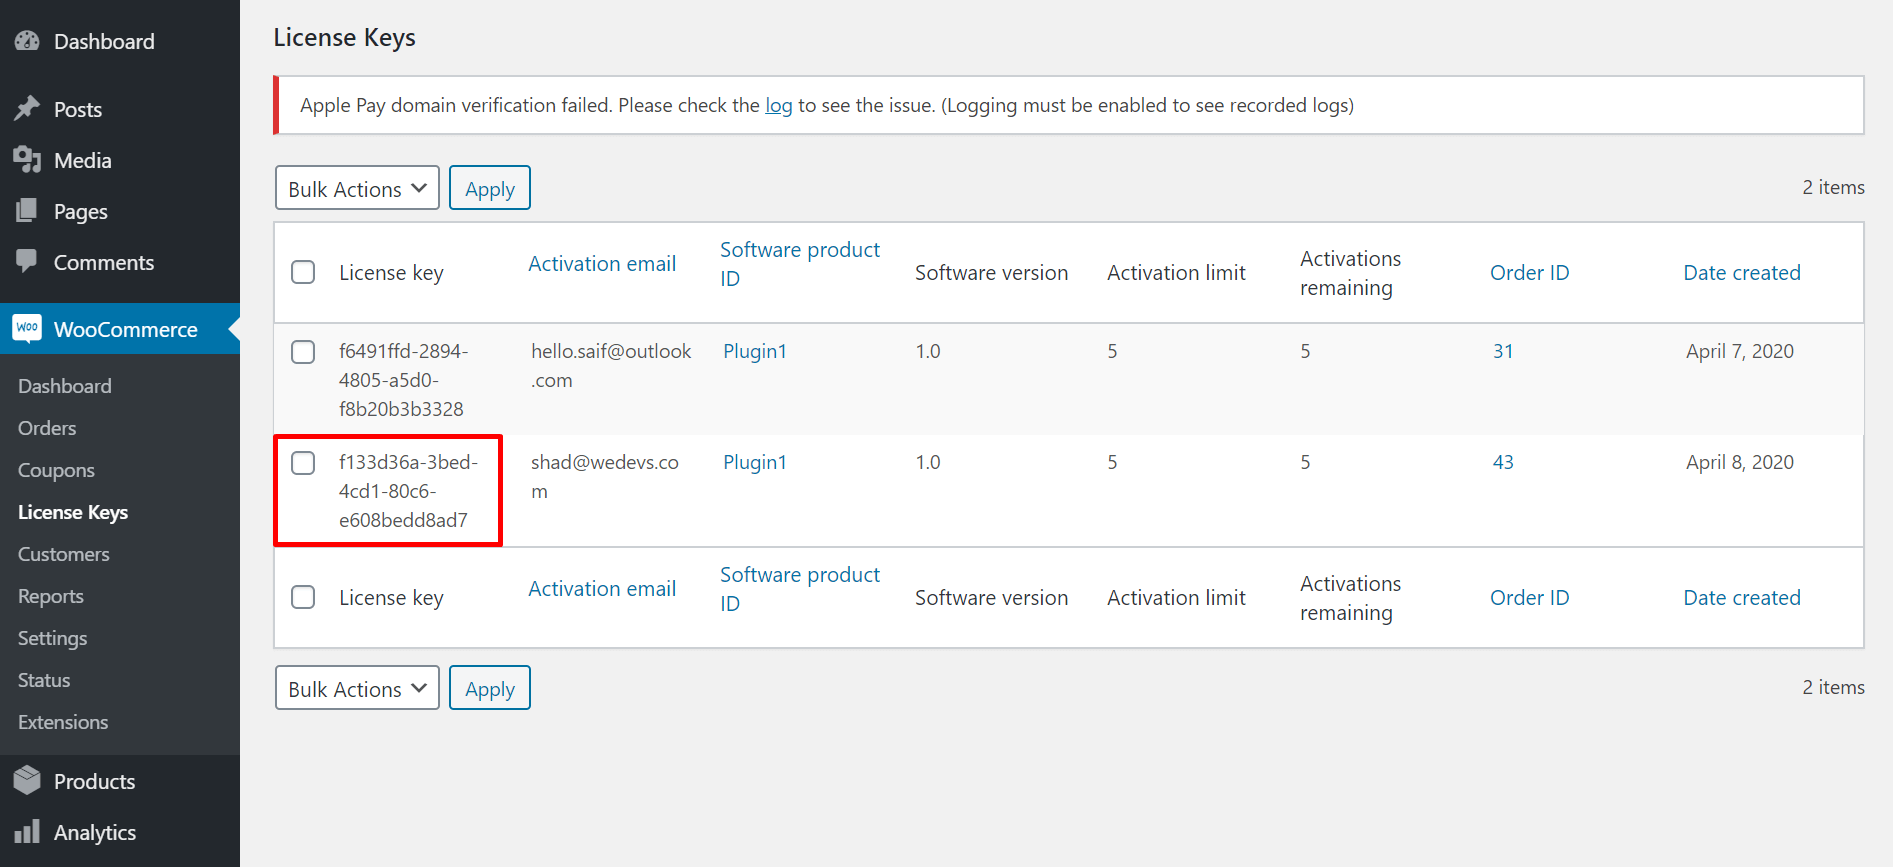
Task: Toggle the select-all checkbox in the table header
Action: pos(303,272)
